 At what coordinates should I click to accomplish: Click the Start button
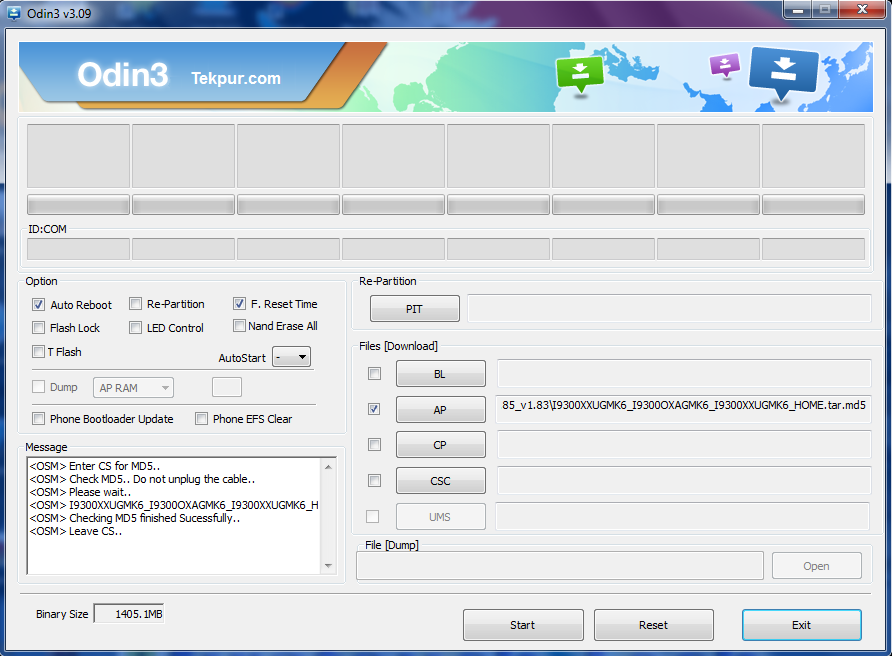pyautogui.click(x=523, y=625)
